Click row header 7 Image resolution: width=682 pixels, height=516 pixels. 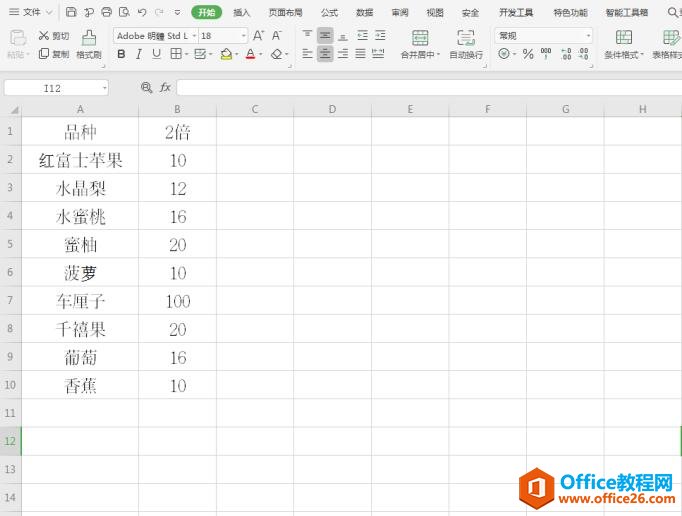[x=10, y=300]
